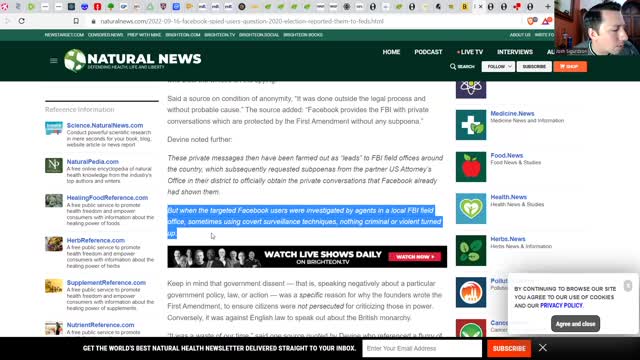Image resolution: width=640 pixels, height=360 pixels.
Task: Click the white Subscribe button in header
Action: point(534,67)
